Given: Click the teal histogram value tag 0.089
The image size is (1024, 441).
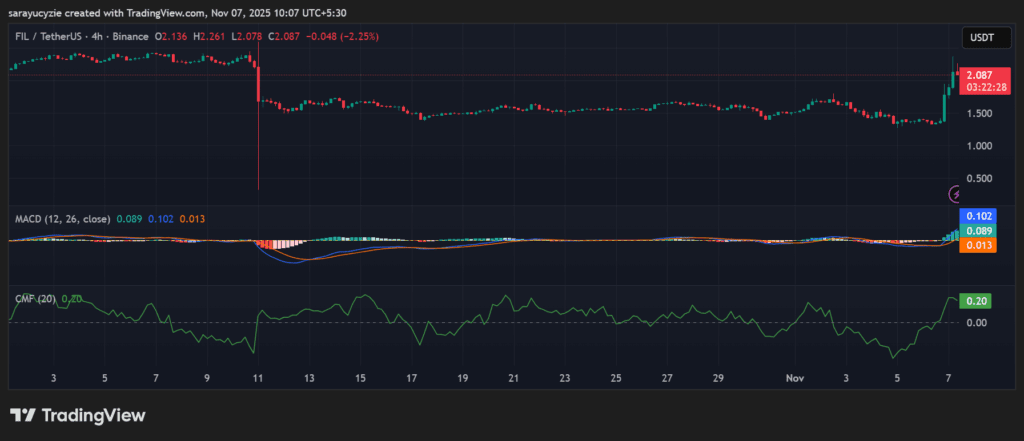Looking at the screenshot, I should click(x=977, y=231).
